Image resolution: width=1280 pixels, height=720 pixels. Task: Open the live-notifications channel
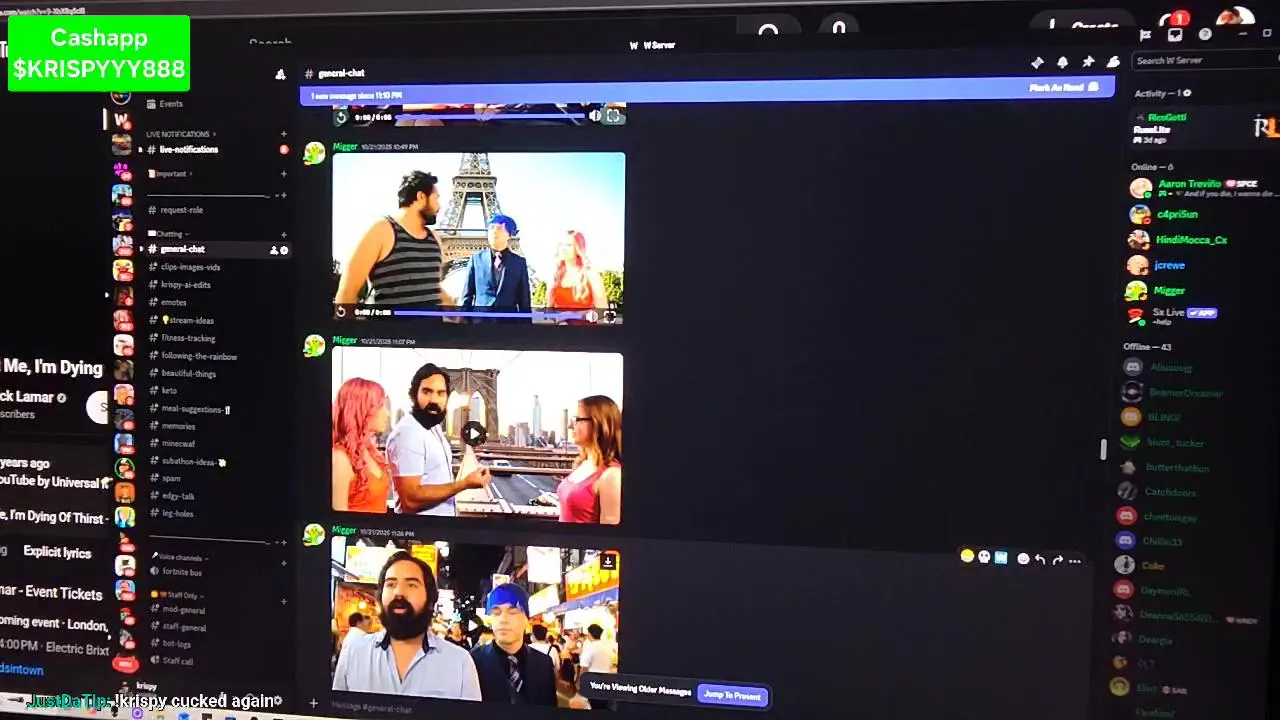[x=188, y=150]
